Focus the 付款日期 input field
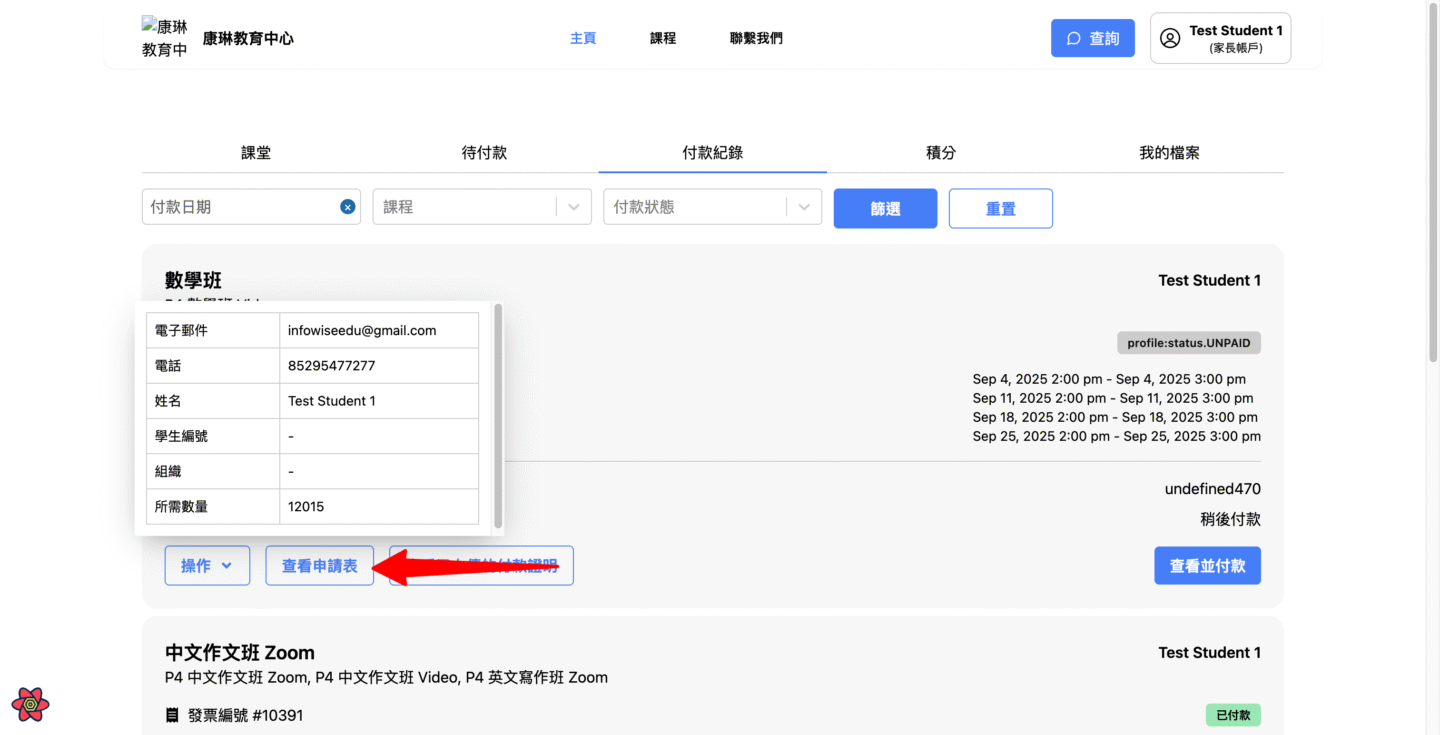The height and width of the screenshot is (735, 1440). tap(240, 207)
